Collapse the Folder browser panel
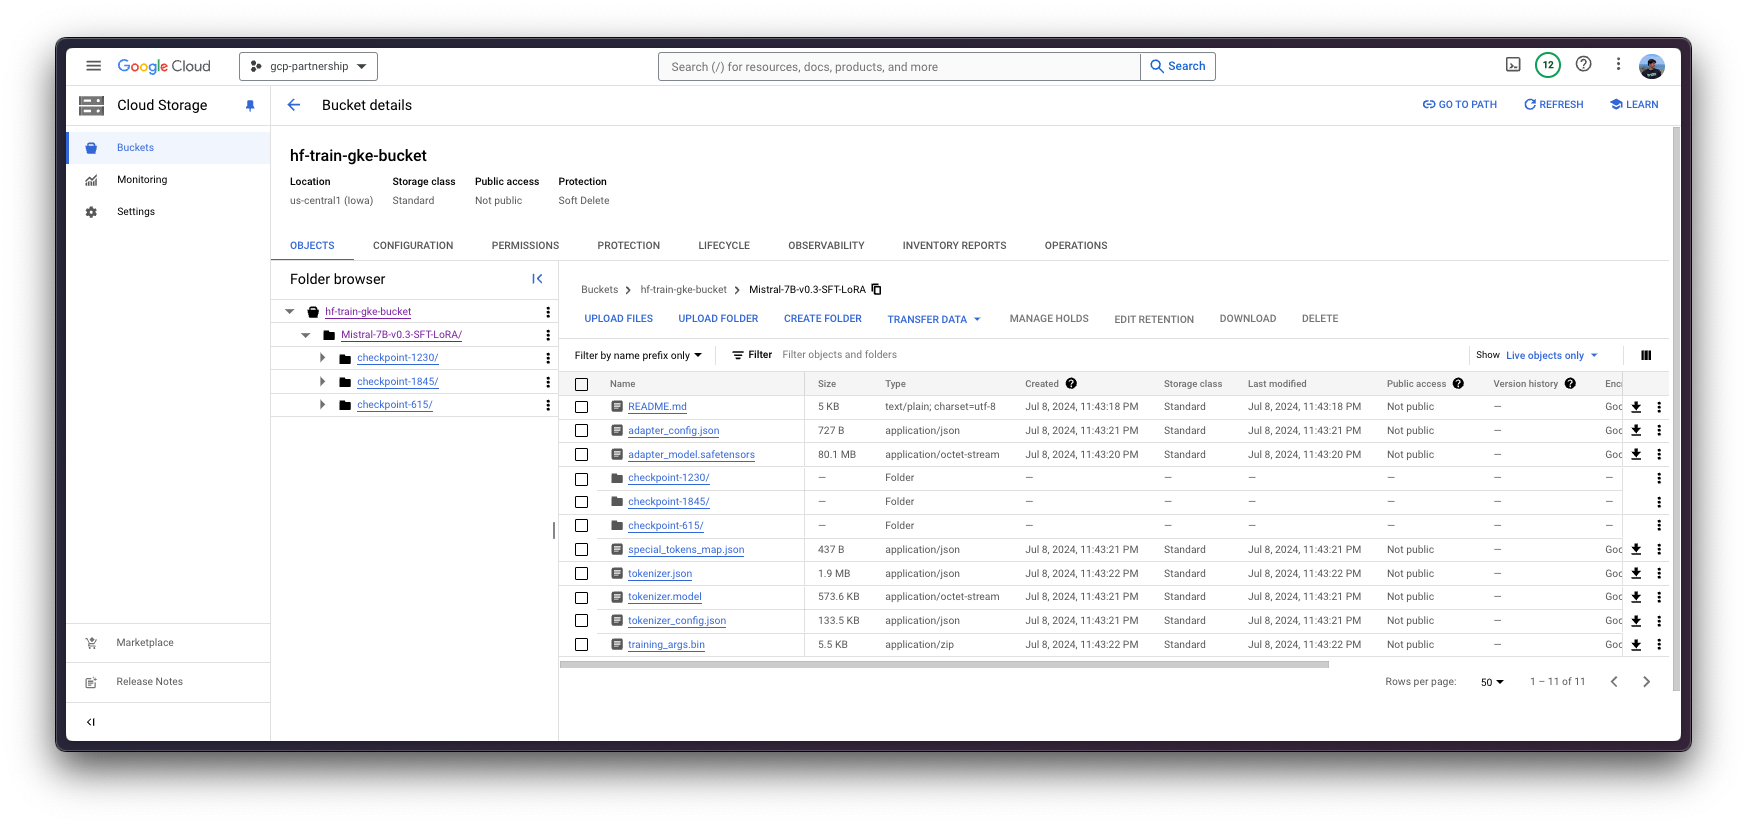The height and width of the screenshot is (825, 1747). 537,279
